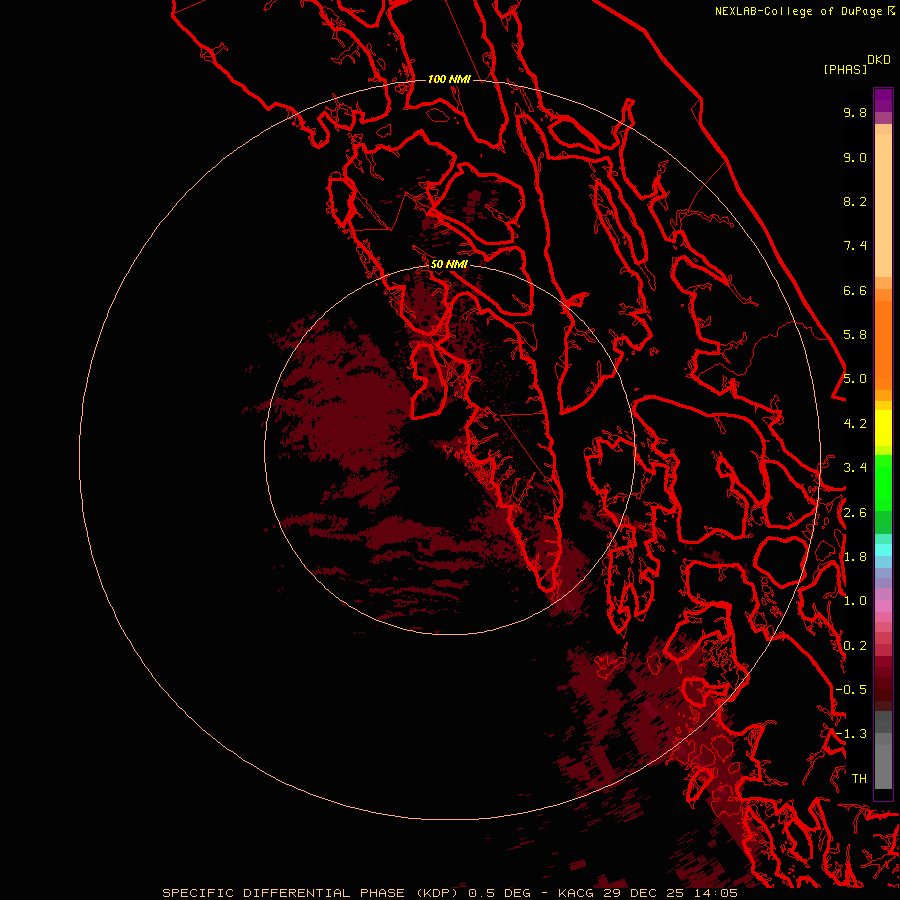Click the 29 DEC 25 date in the caption
This screenshot has width=900, height=900.
tap(645, 893)
